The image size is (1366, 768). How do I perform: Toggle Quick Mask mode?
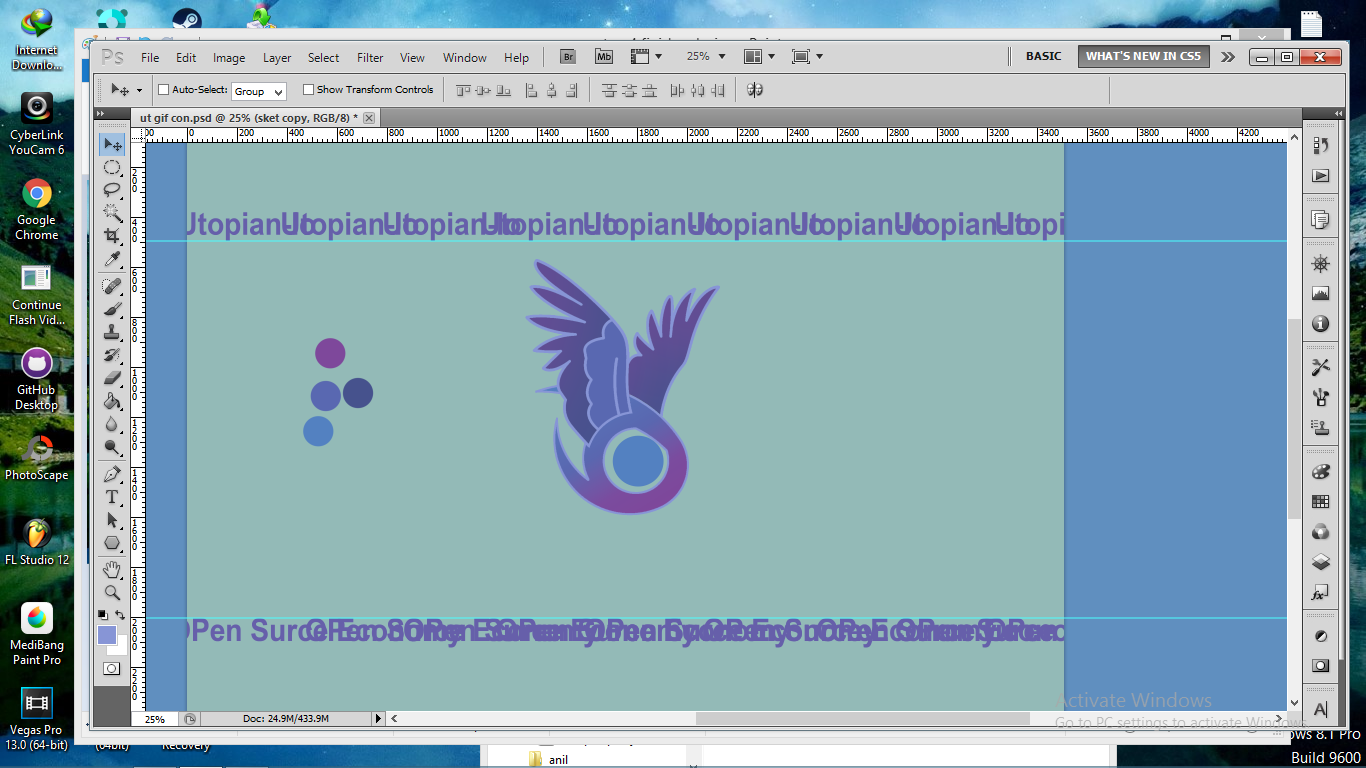pyautogui.click(x=112, y=669)
